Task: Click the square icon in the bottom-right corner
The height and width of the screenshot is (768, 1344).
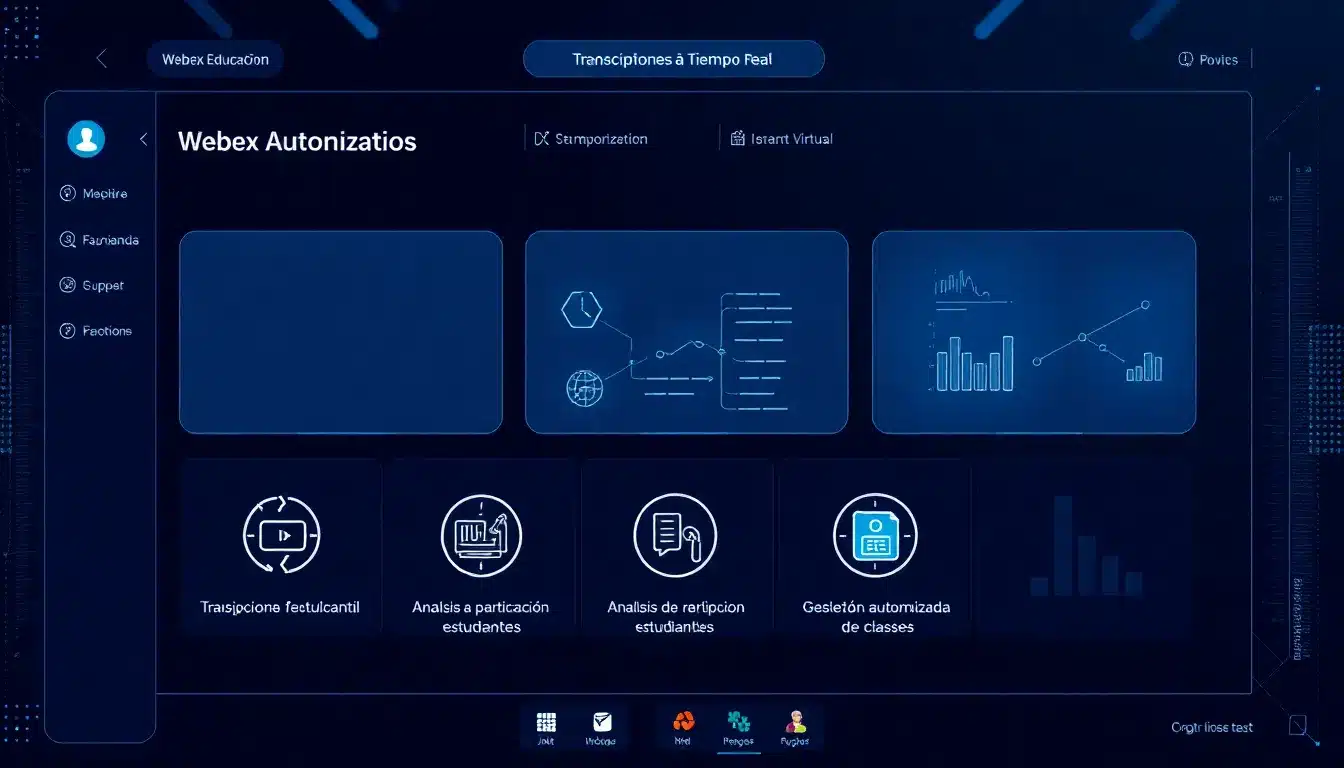Action: coord(1297,725)
